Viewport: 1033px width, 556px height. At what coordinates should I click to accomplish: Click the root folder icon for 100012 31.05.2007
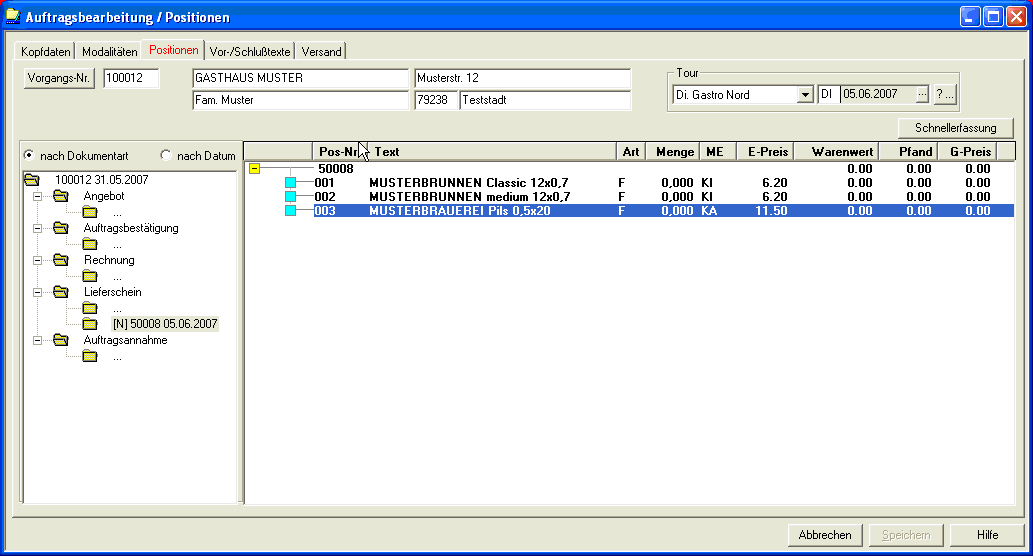tap(31, 180)
